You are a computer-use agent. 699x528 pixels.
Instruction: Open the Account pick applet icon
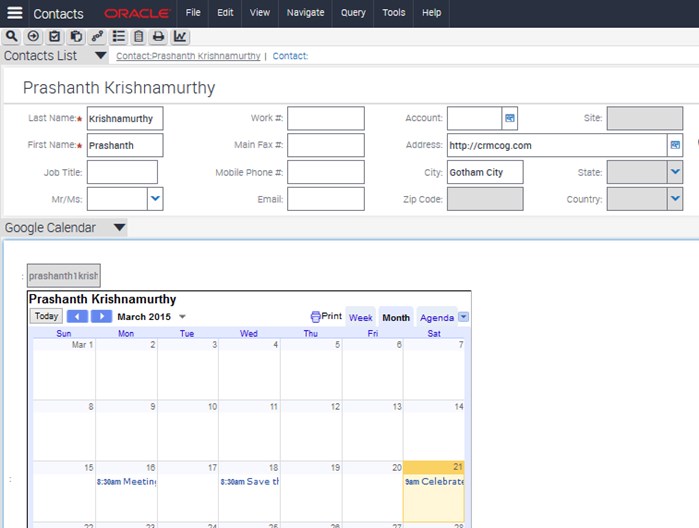tap(510, 118)
